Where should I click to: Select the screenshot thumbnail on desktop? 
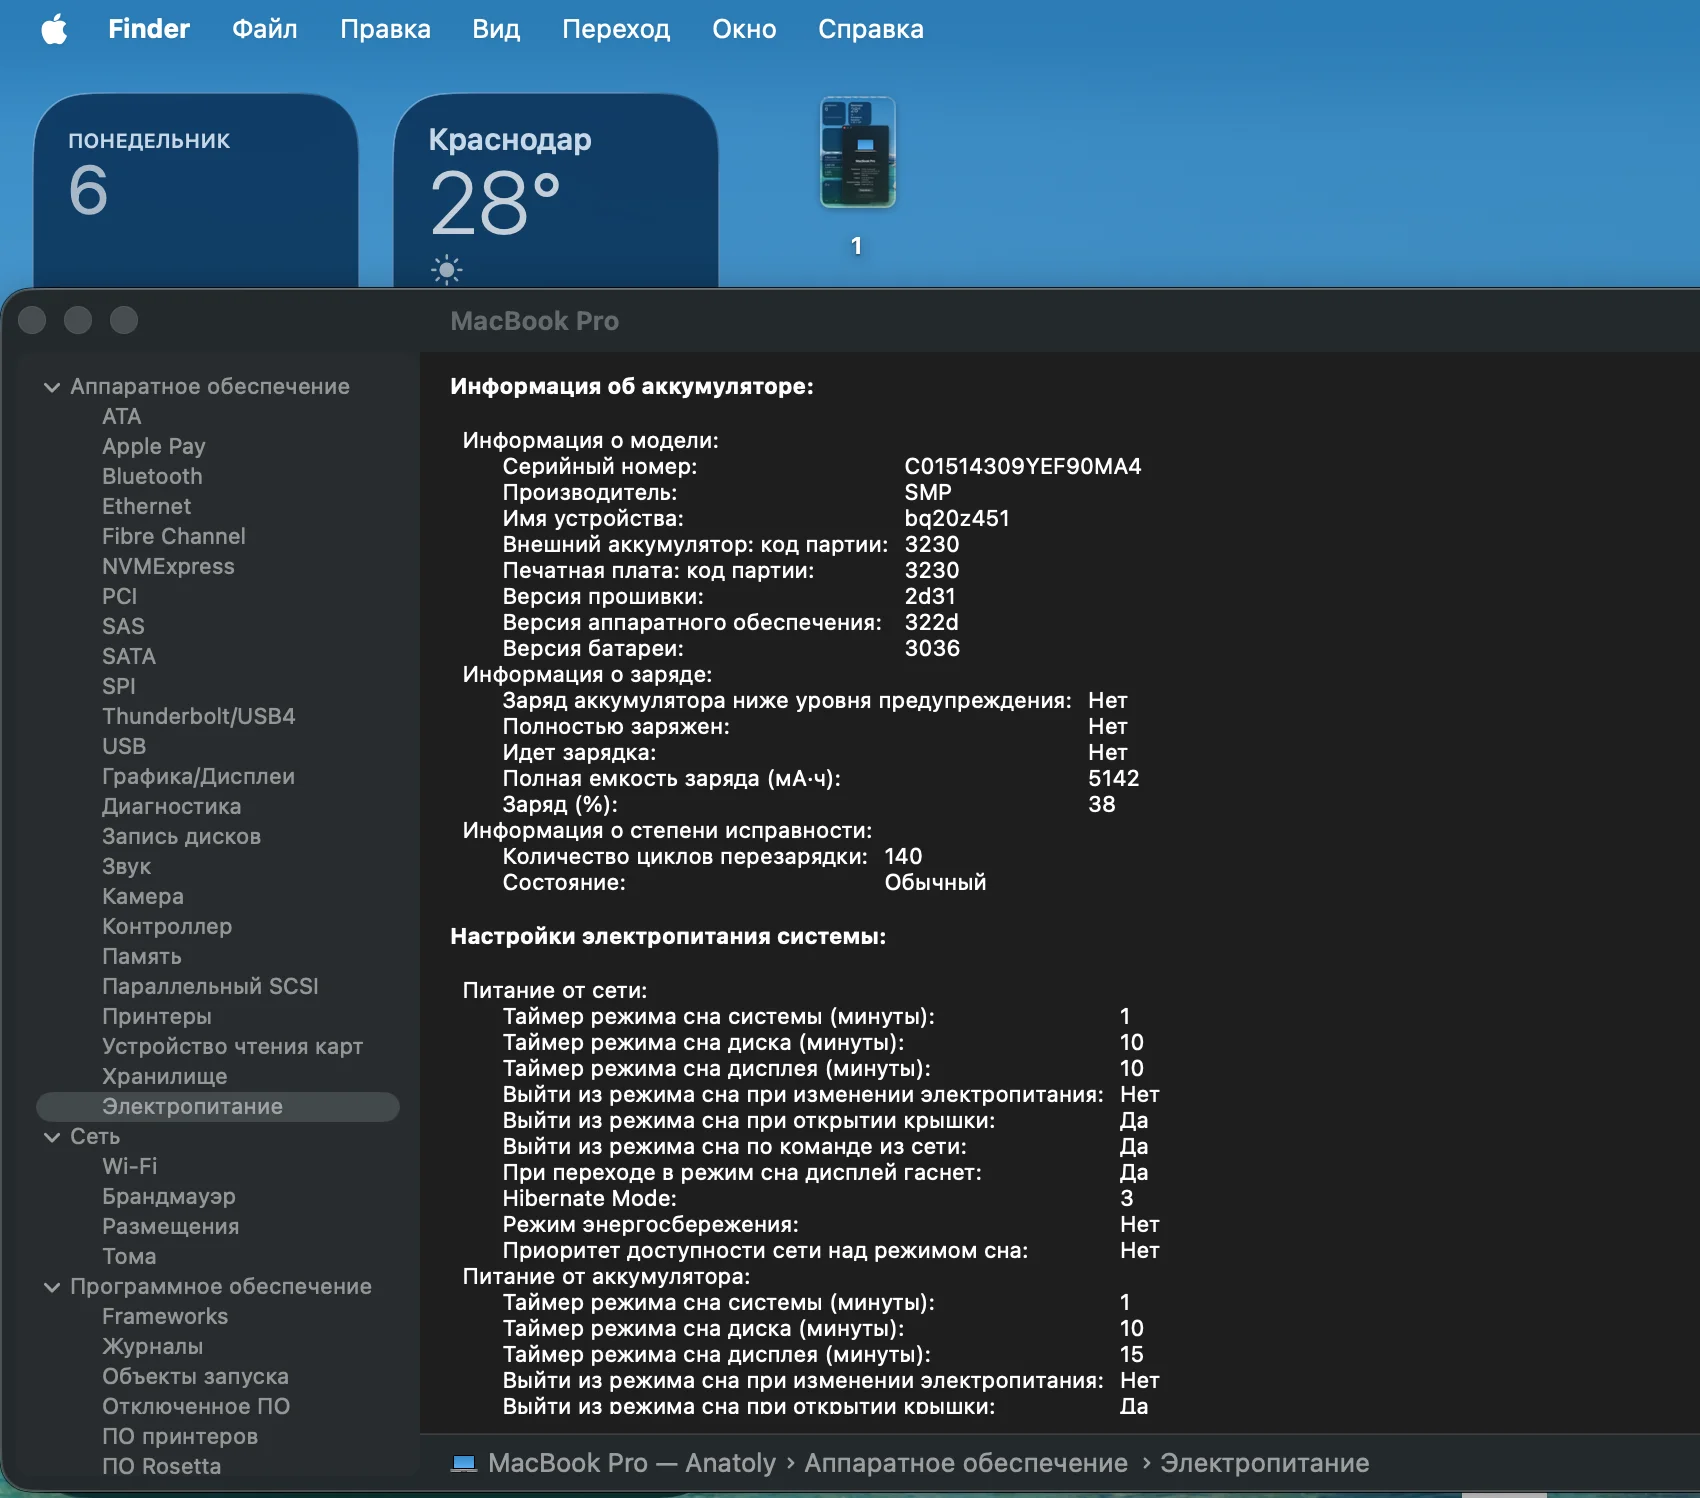858,153
